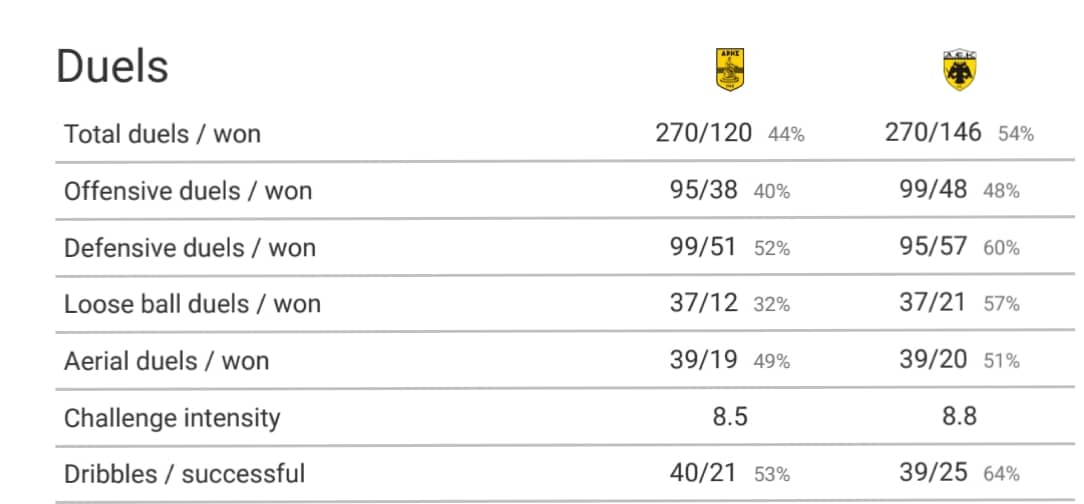
Task: Select the Duels section heading
Action: point(112,67)
